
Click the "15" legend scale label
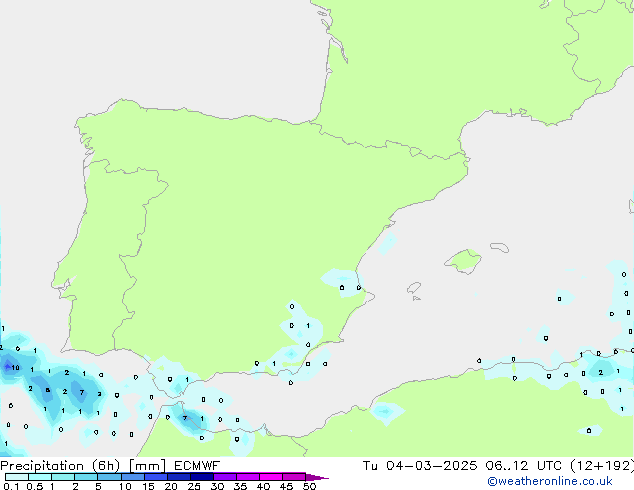pyautogui.click(x=148, y=486)
